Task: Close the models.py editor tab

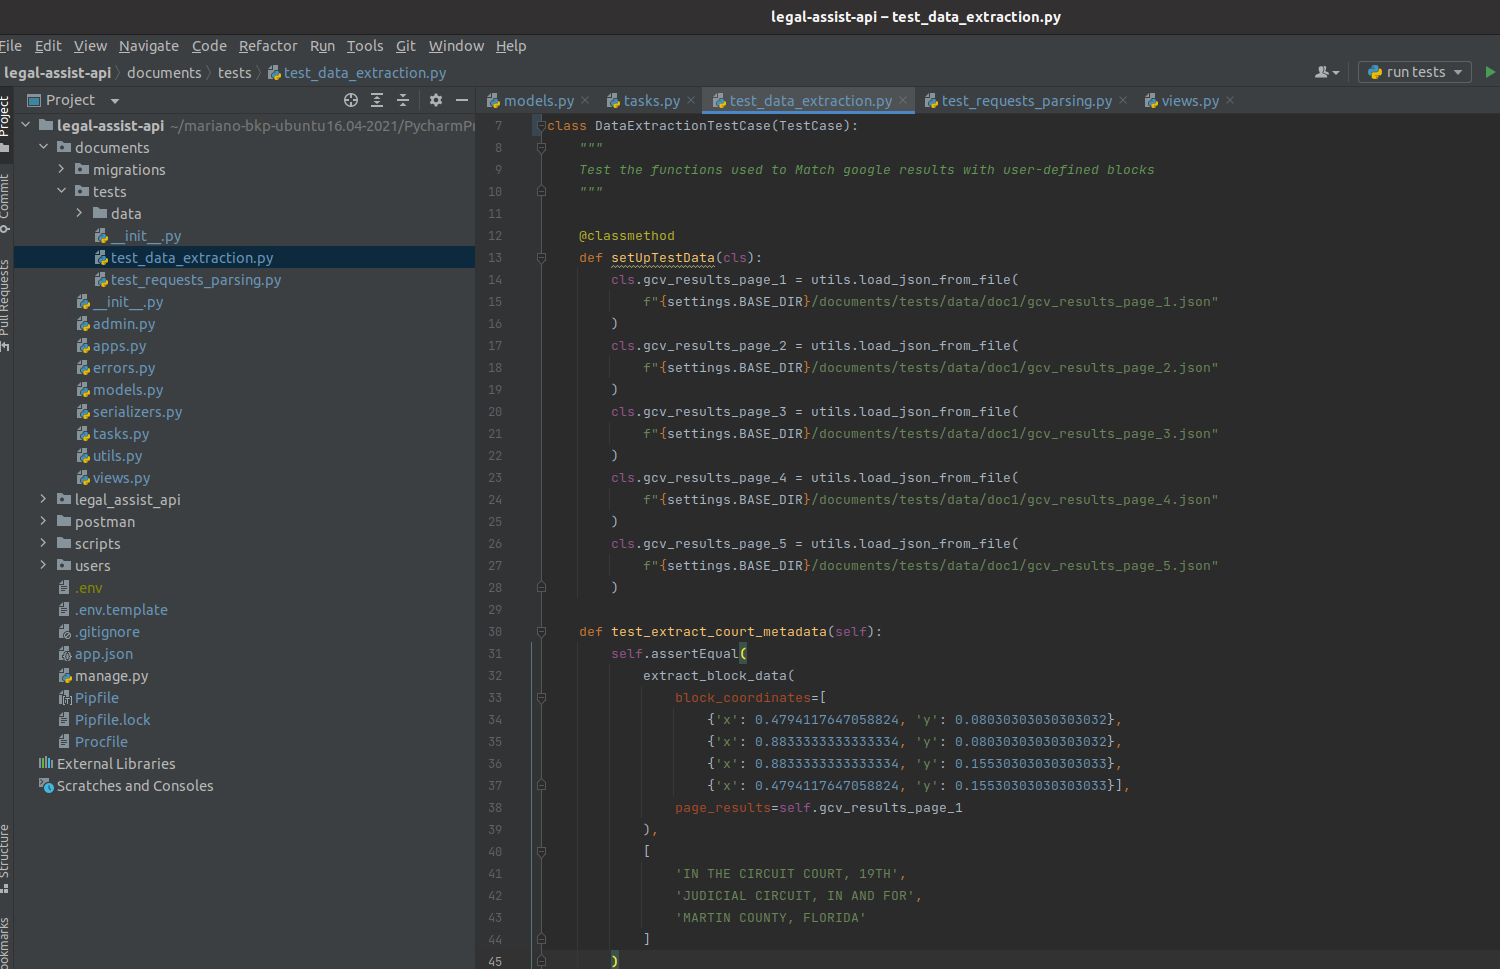Action: pos(585,100)
